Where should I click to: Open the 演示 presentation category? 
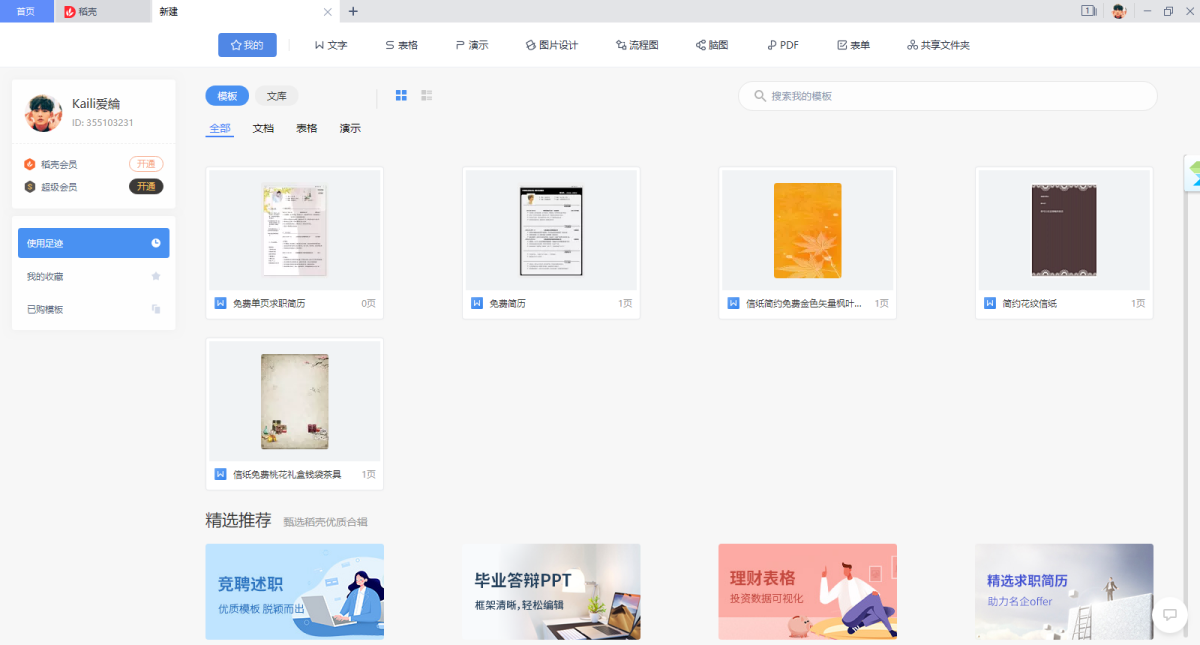[472, 45]
